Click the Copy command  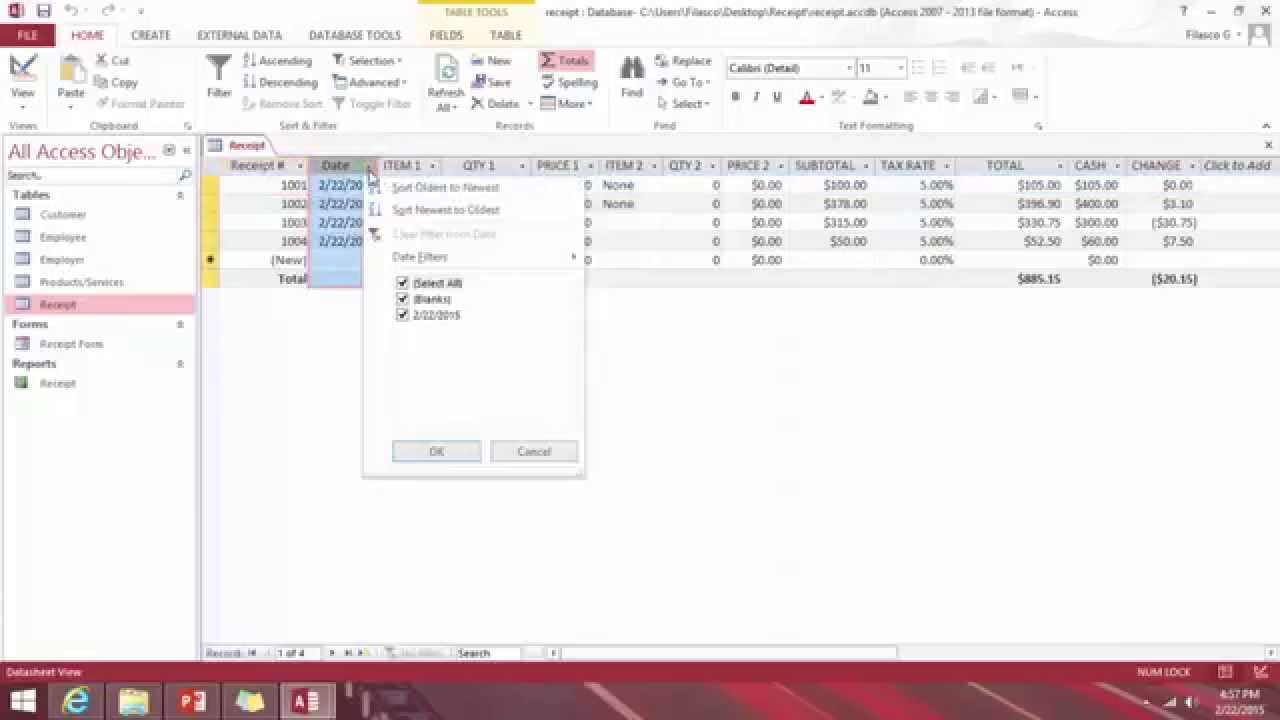(x=116, y=83)
